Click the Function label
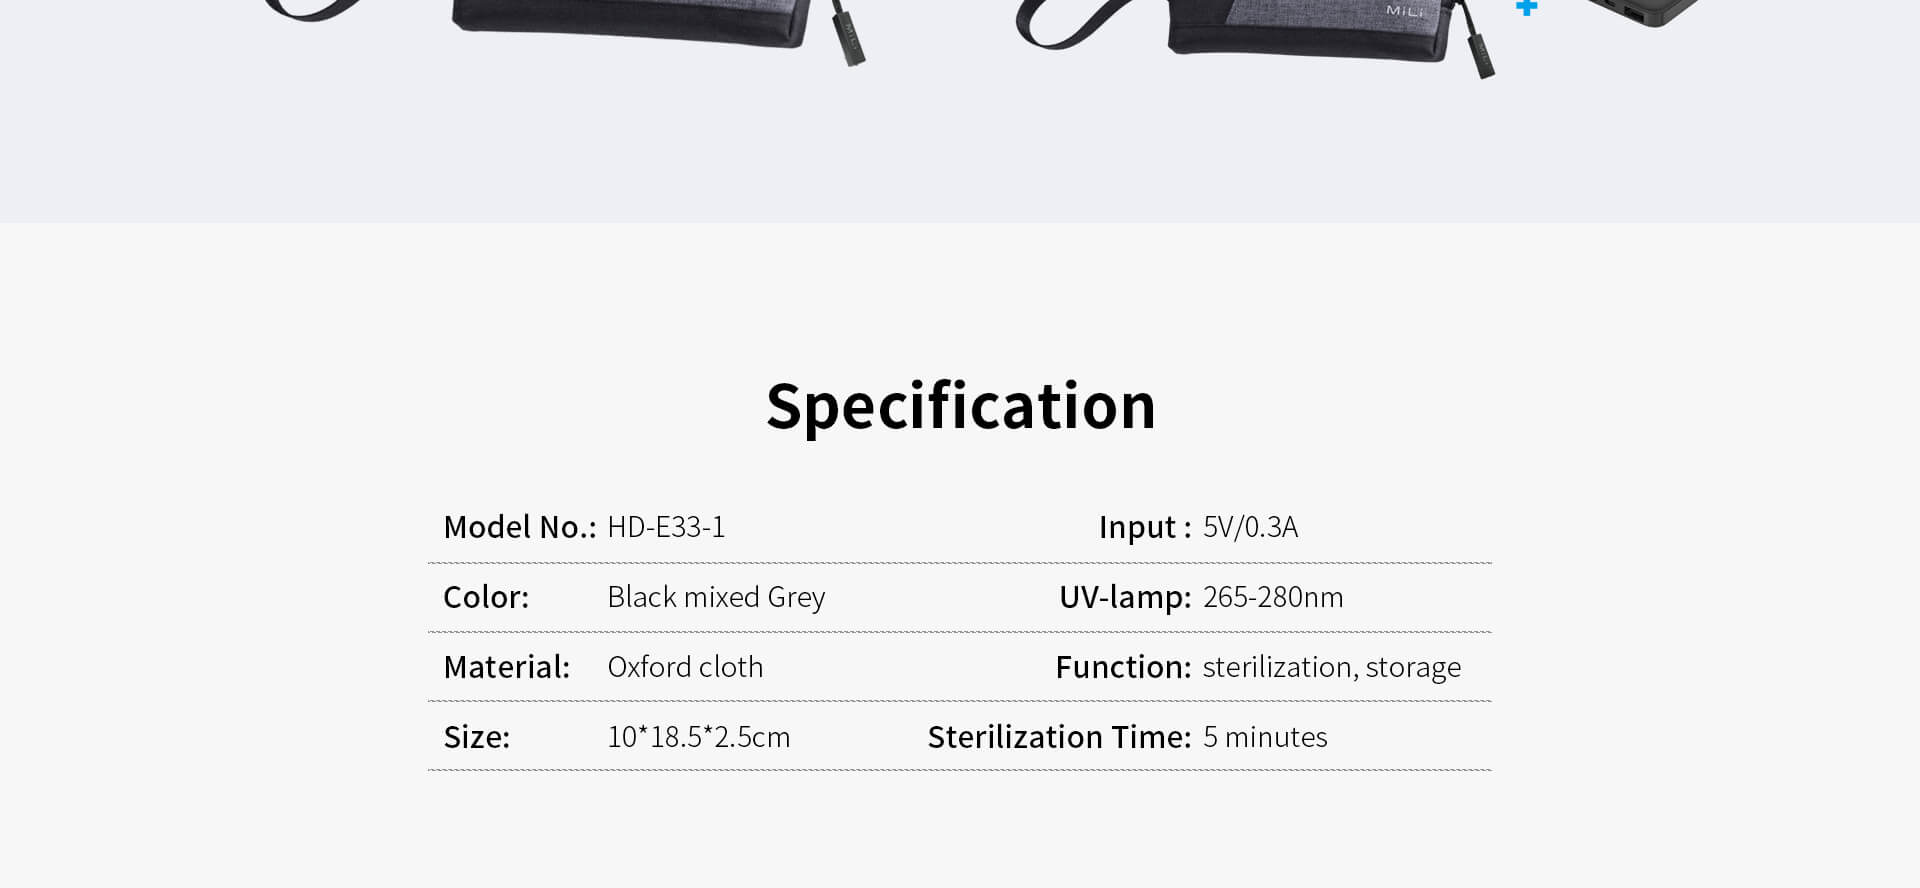1920x888 pixels. click(1123, 667)
